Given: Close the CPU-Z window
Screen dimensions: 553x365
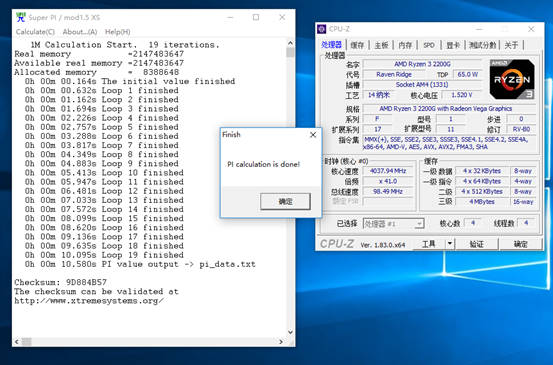Looking at the screenshot, I should pyautogui.click(x=531, y=29).
